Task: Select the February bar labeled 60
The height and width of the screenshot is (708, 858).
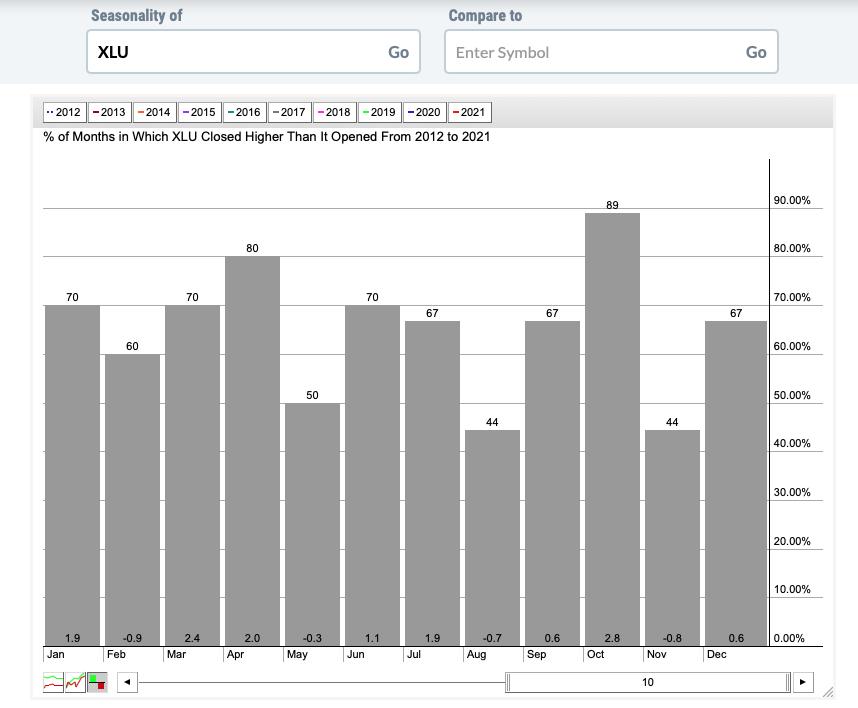Action: tap(132, 500)
